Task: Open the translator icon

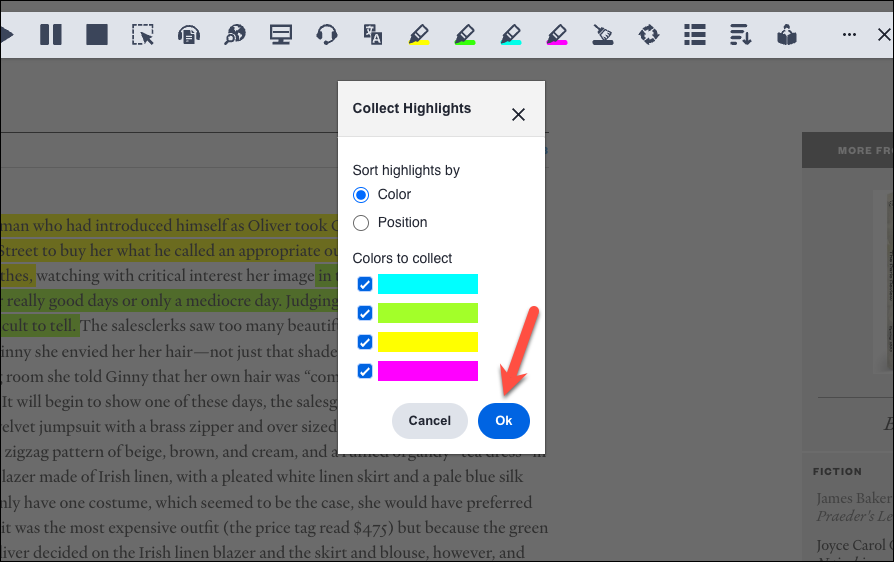Action: tap(373, 35)
